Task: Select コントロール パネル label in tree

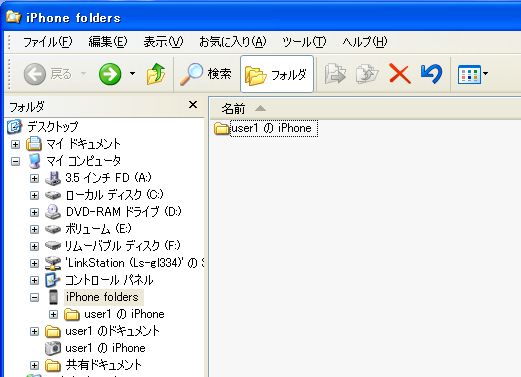Action: [x=109, y=280]
